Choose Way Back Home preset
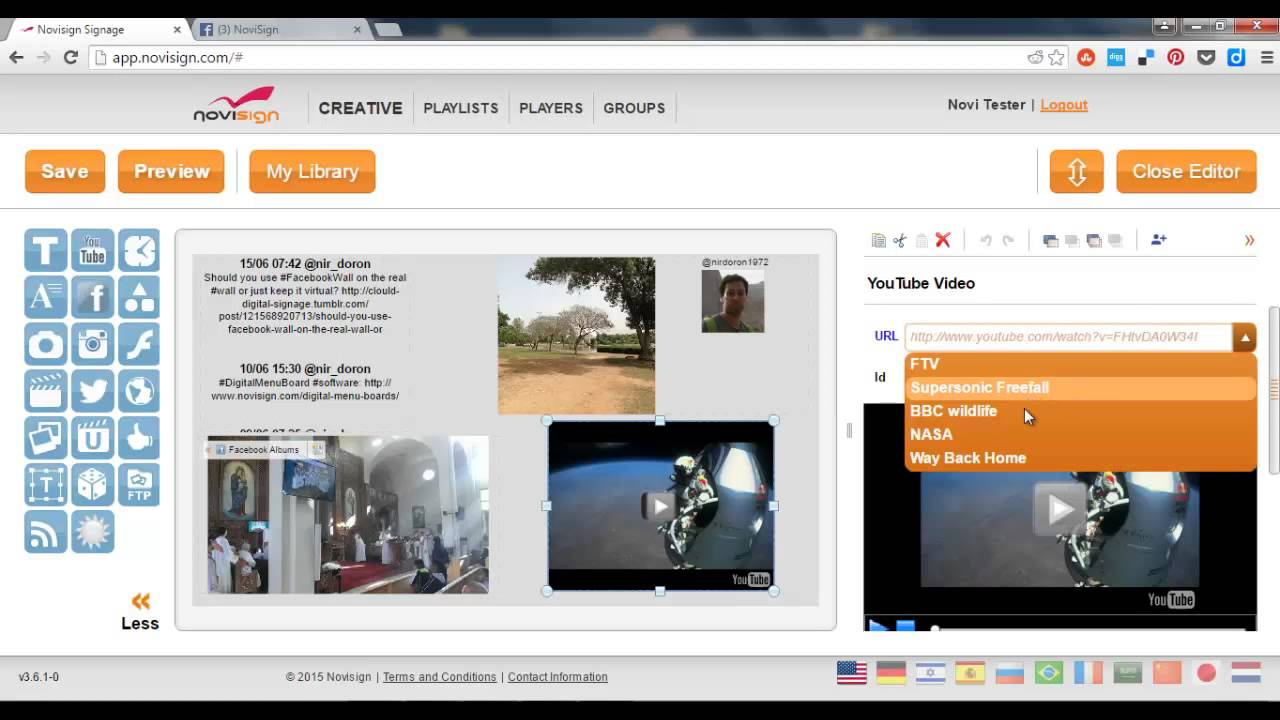The image size is (1280, 720). [x=1080, y=458]
